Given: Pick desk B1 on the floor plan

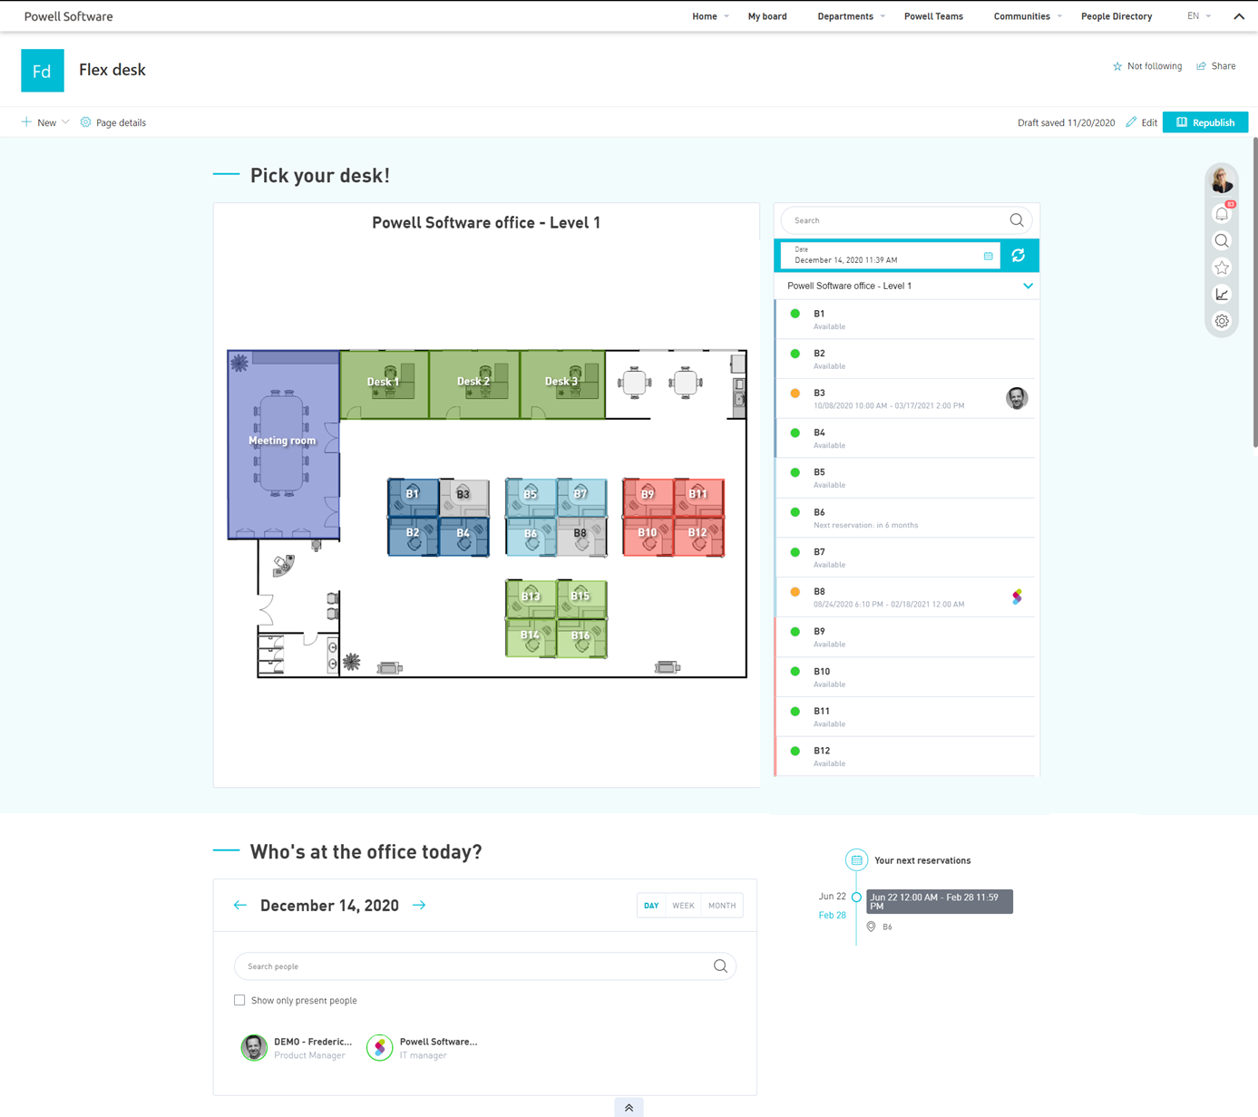Looking at the screenshot, I should pyautogui.click(x=413, y=497).
